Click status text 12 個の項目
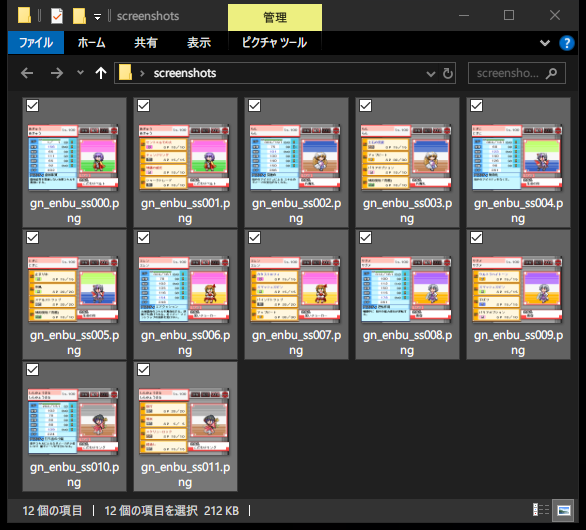 tap(52, 511)
